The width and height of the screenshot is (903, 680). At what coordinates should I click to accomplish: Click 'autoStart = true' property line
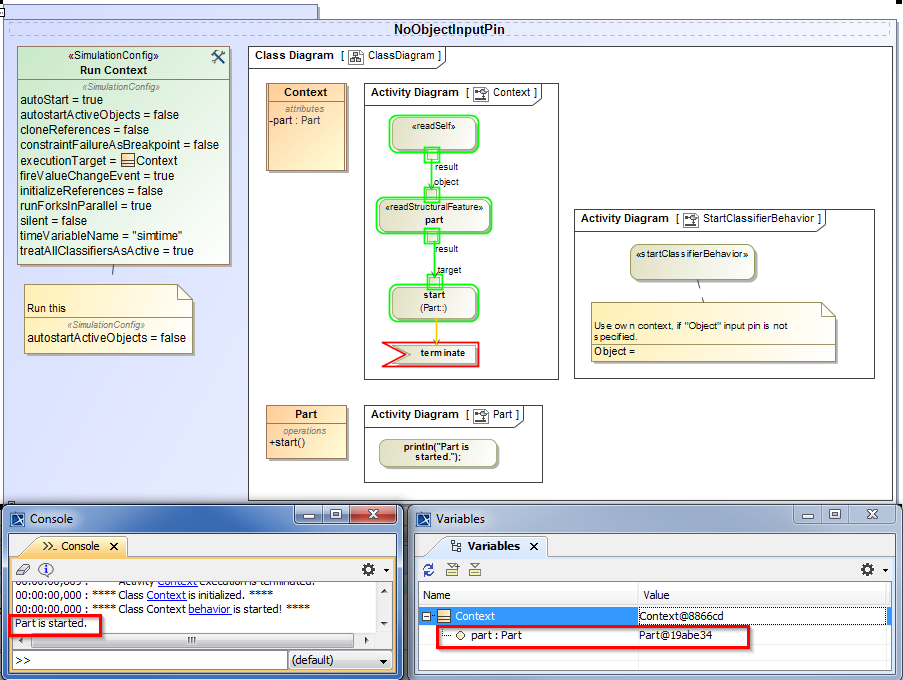62,100
